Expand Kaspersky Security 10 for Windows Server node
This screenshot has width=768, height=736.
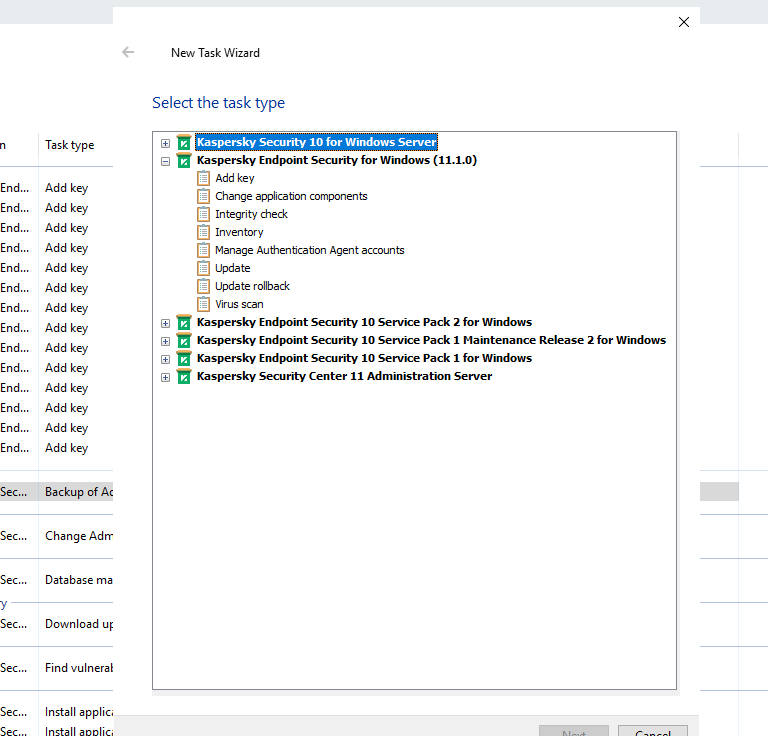click(x=166, y=143)
